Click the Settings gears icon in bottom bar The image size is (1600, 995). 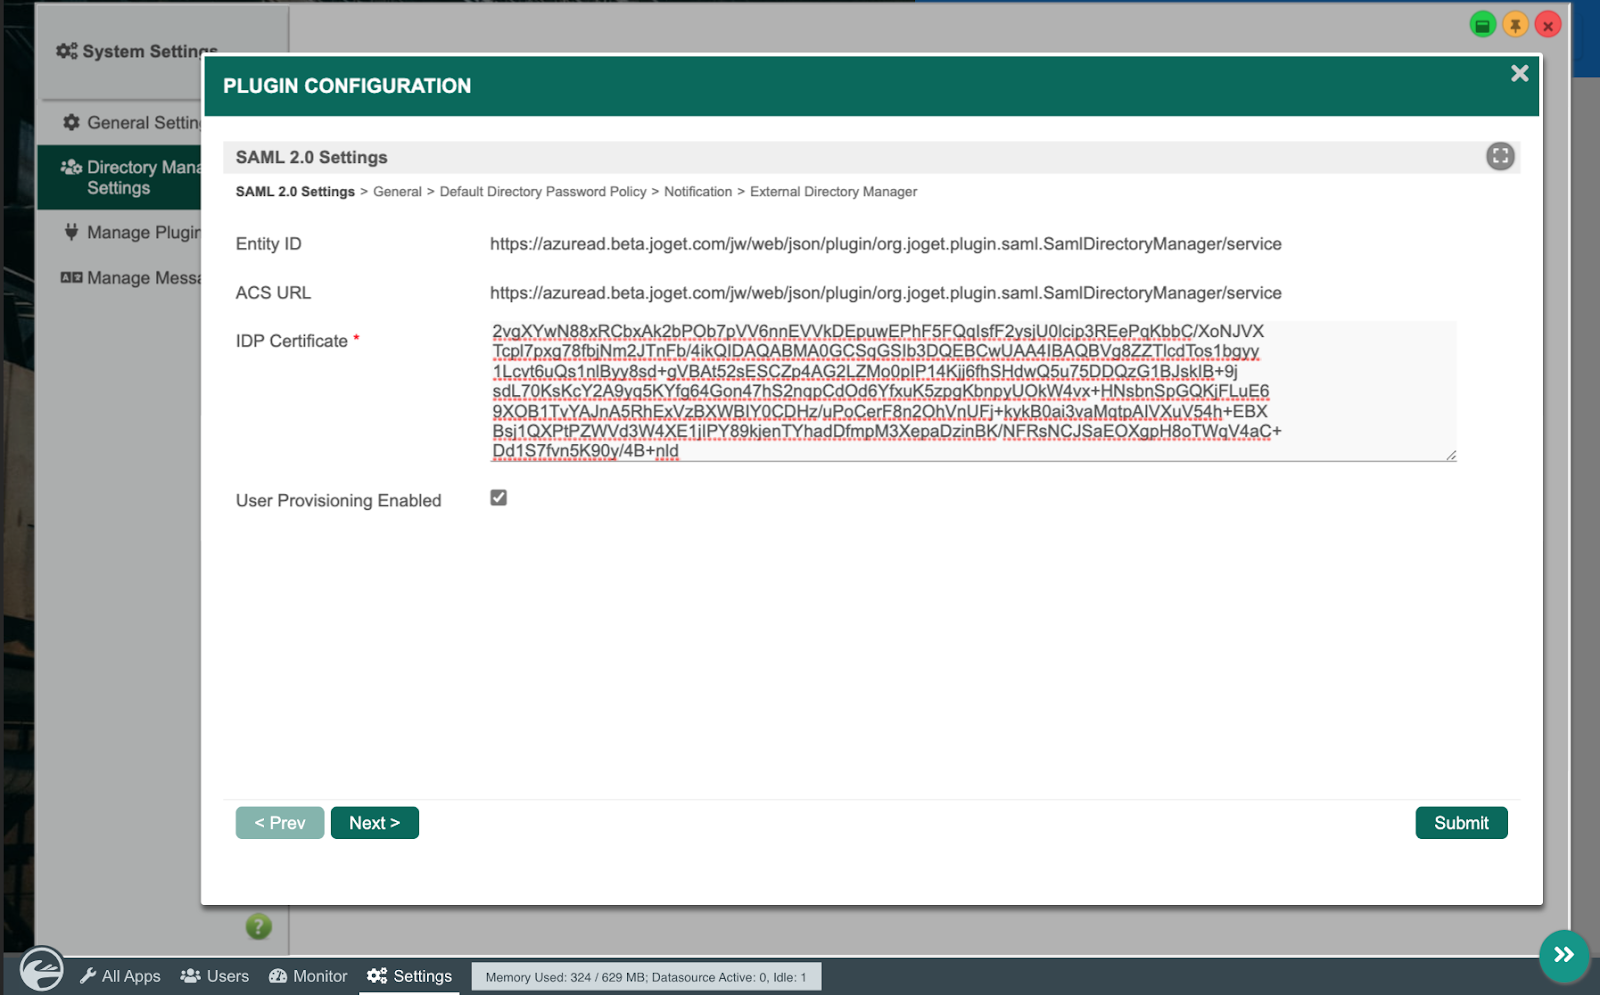point(377,976)
